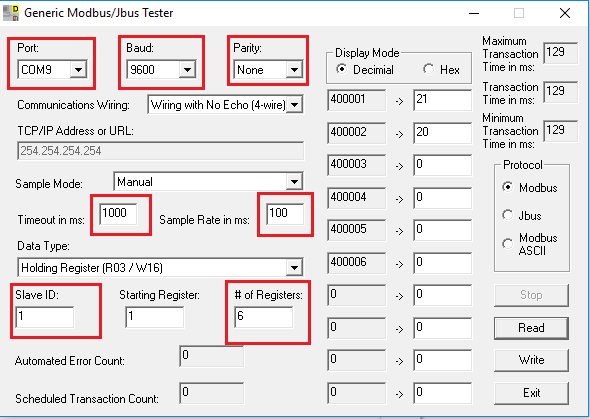Click the Write button
This screenshot has height=419, width=590.
(531, 360)
